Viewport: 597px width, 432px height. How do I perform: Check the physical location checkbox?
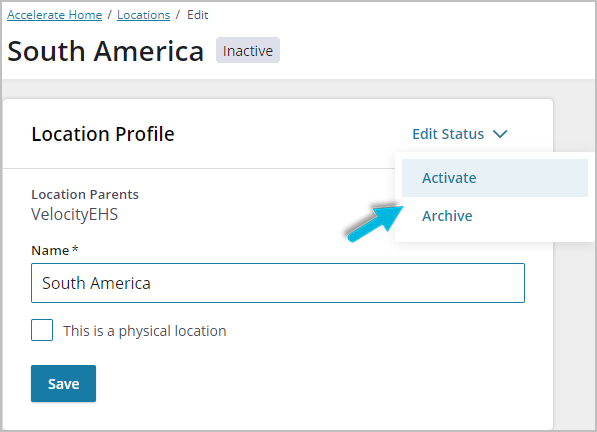[x=42, y=330]
